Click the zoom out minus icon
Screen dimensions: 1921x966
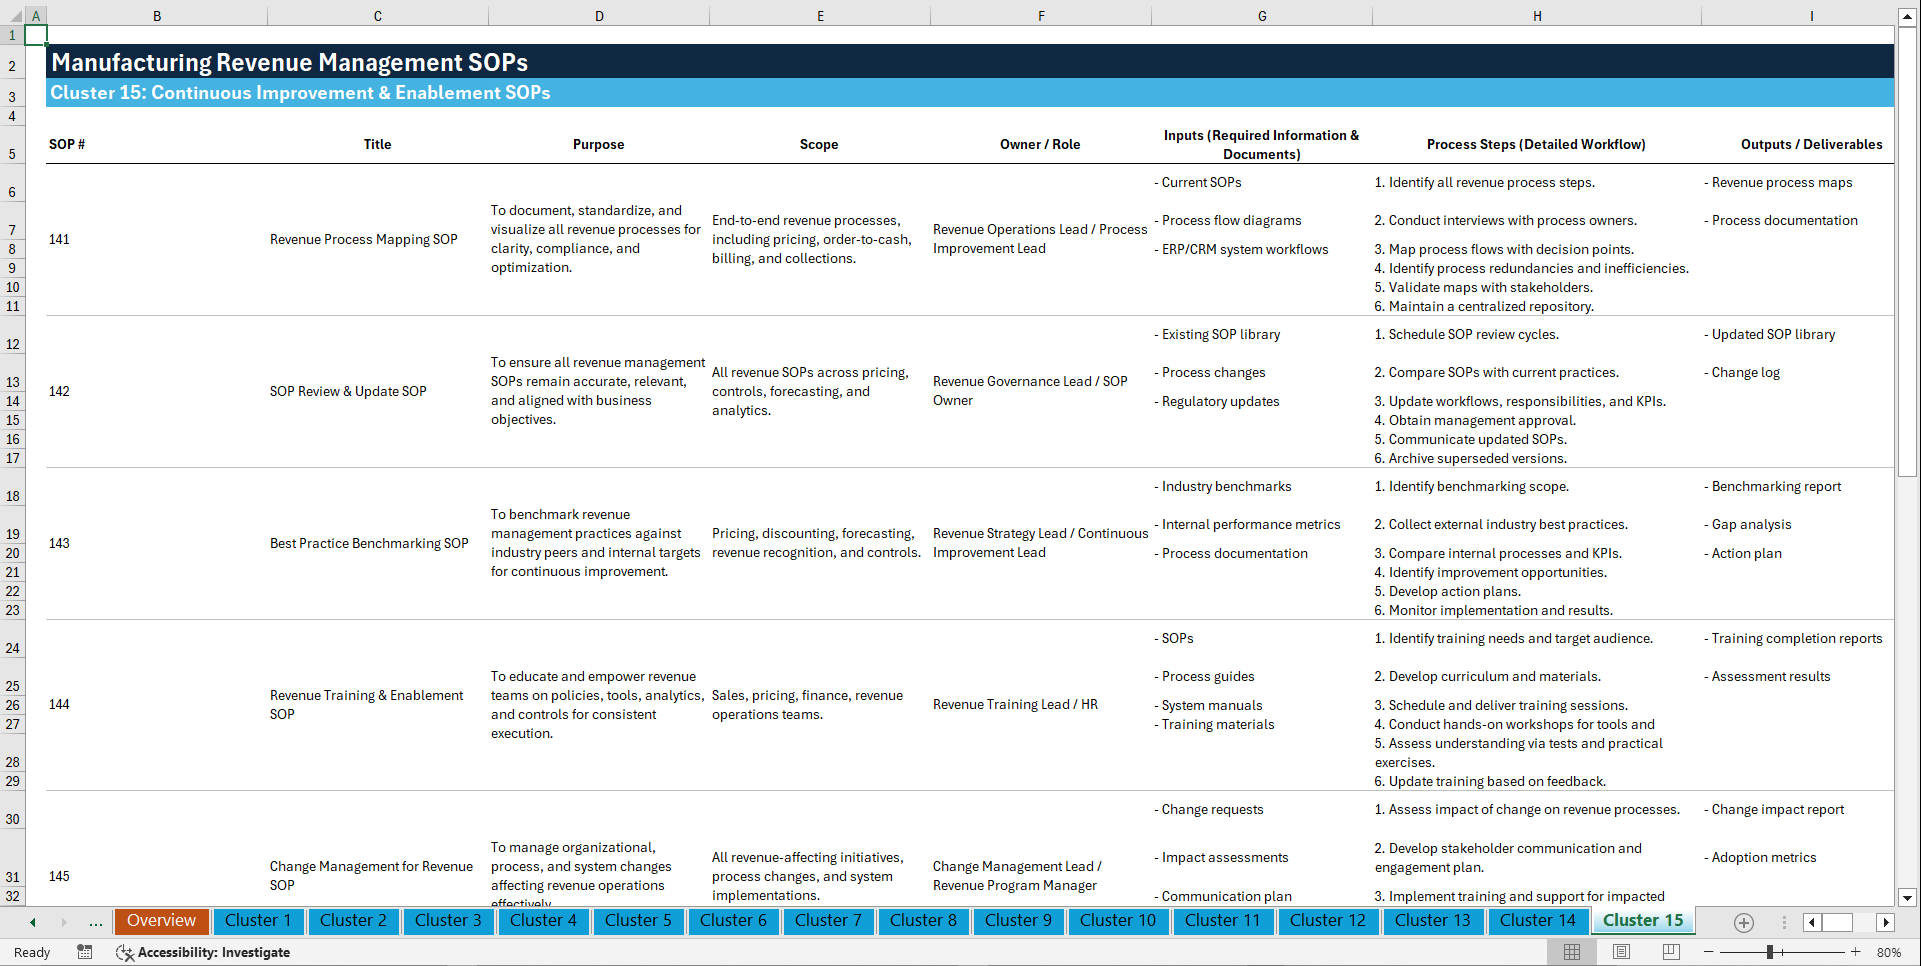pos(1708,952)
